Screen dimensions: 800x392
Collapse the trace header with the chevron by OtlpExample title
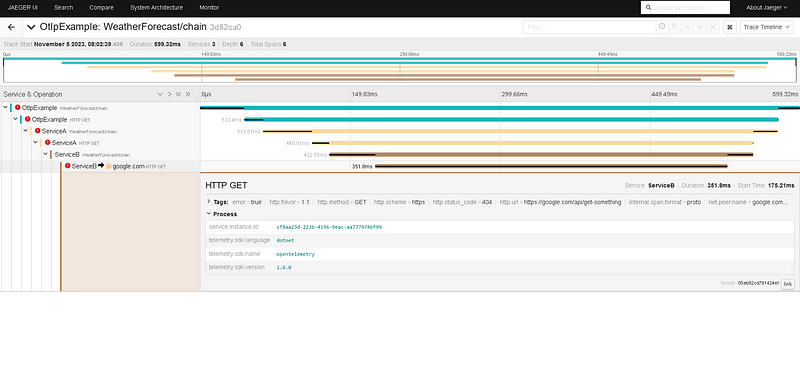(31, 27)
